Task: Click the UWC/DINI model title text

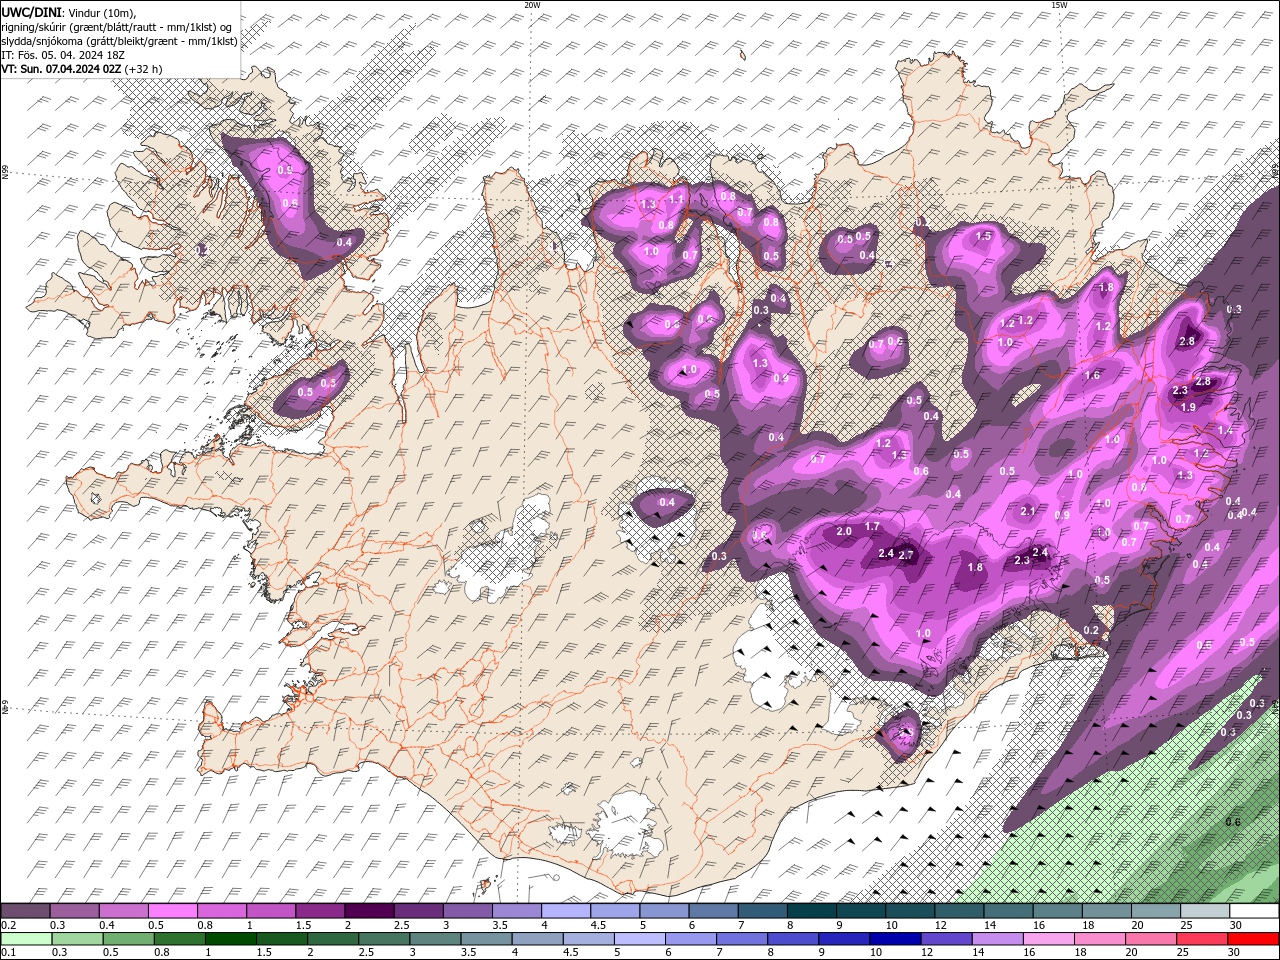Action: (29, 11)
